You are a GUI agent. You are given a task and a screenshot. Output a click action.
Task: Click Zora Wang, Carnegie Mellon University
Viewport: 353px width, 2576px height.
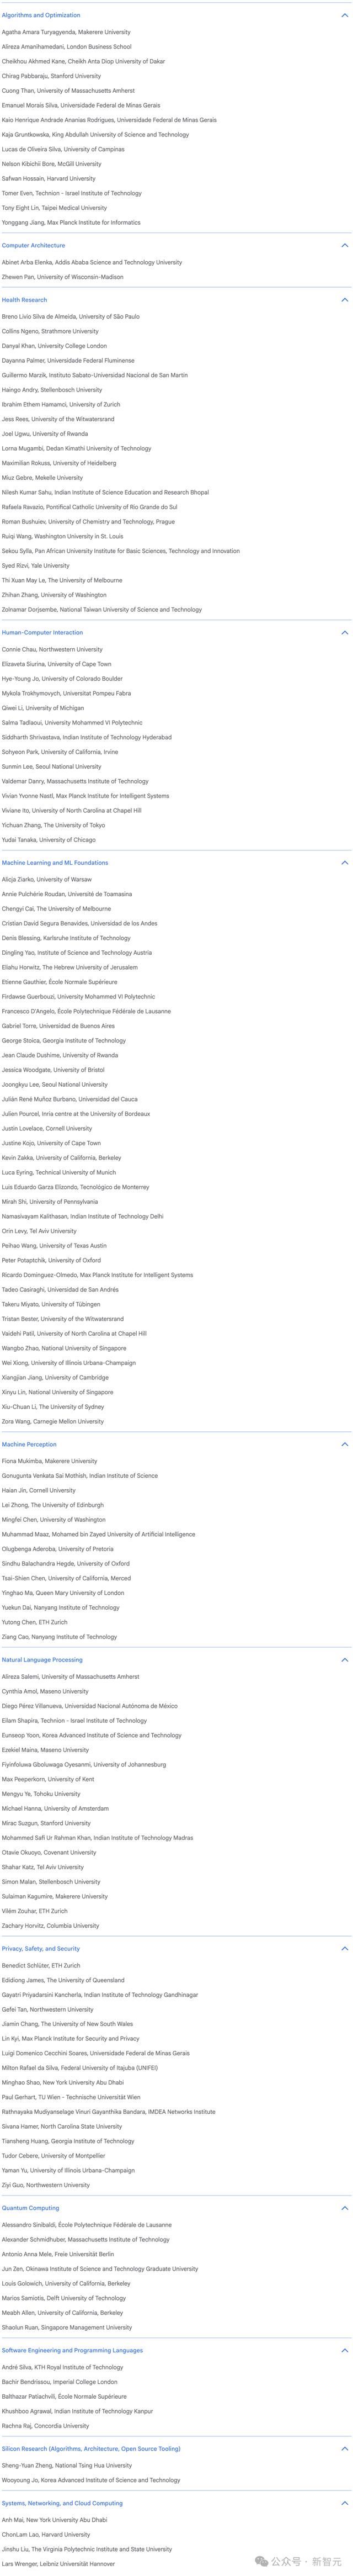coord(53,1421)
